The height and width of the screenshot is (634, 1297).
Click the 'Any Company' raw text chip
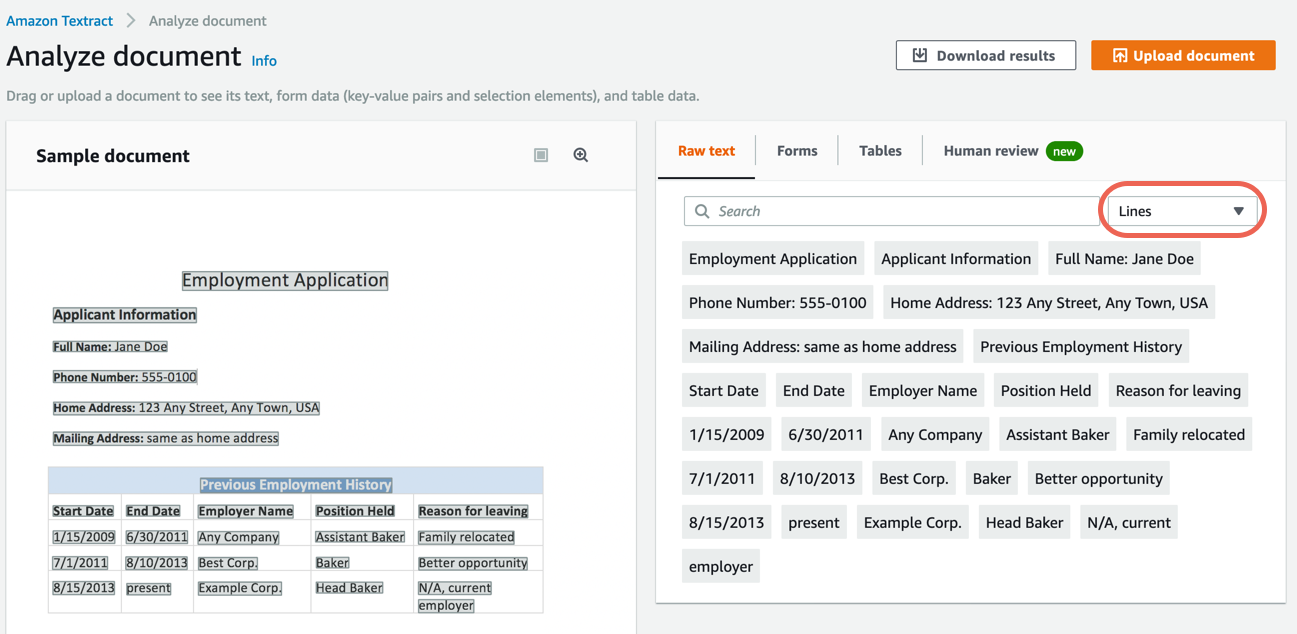(x=935, y=435)
